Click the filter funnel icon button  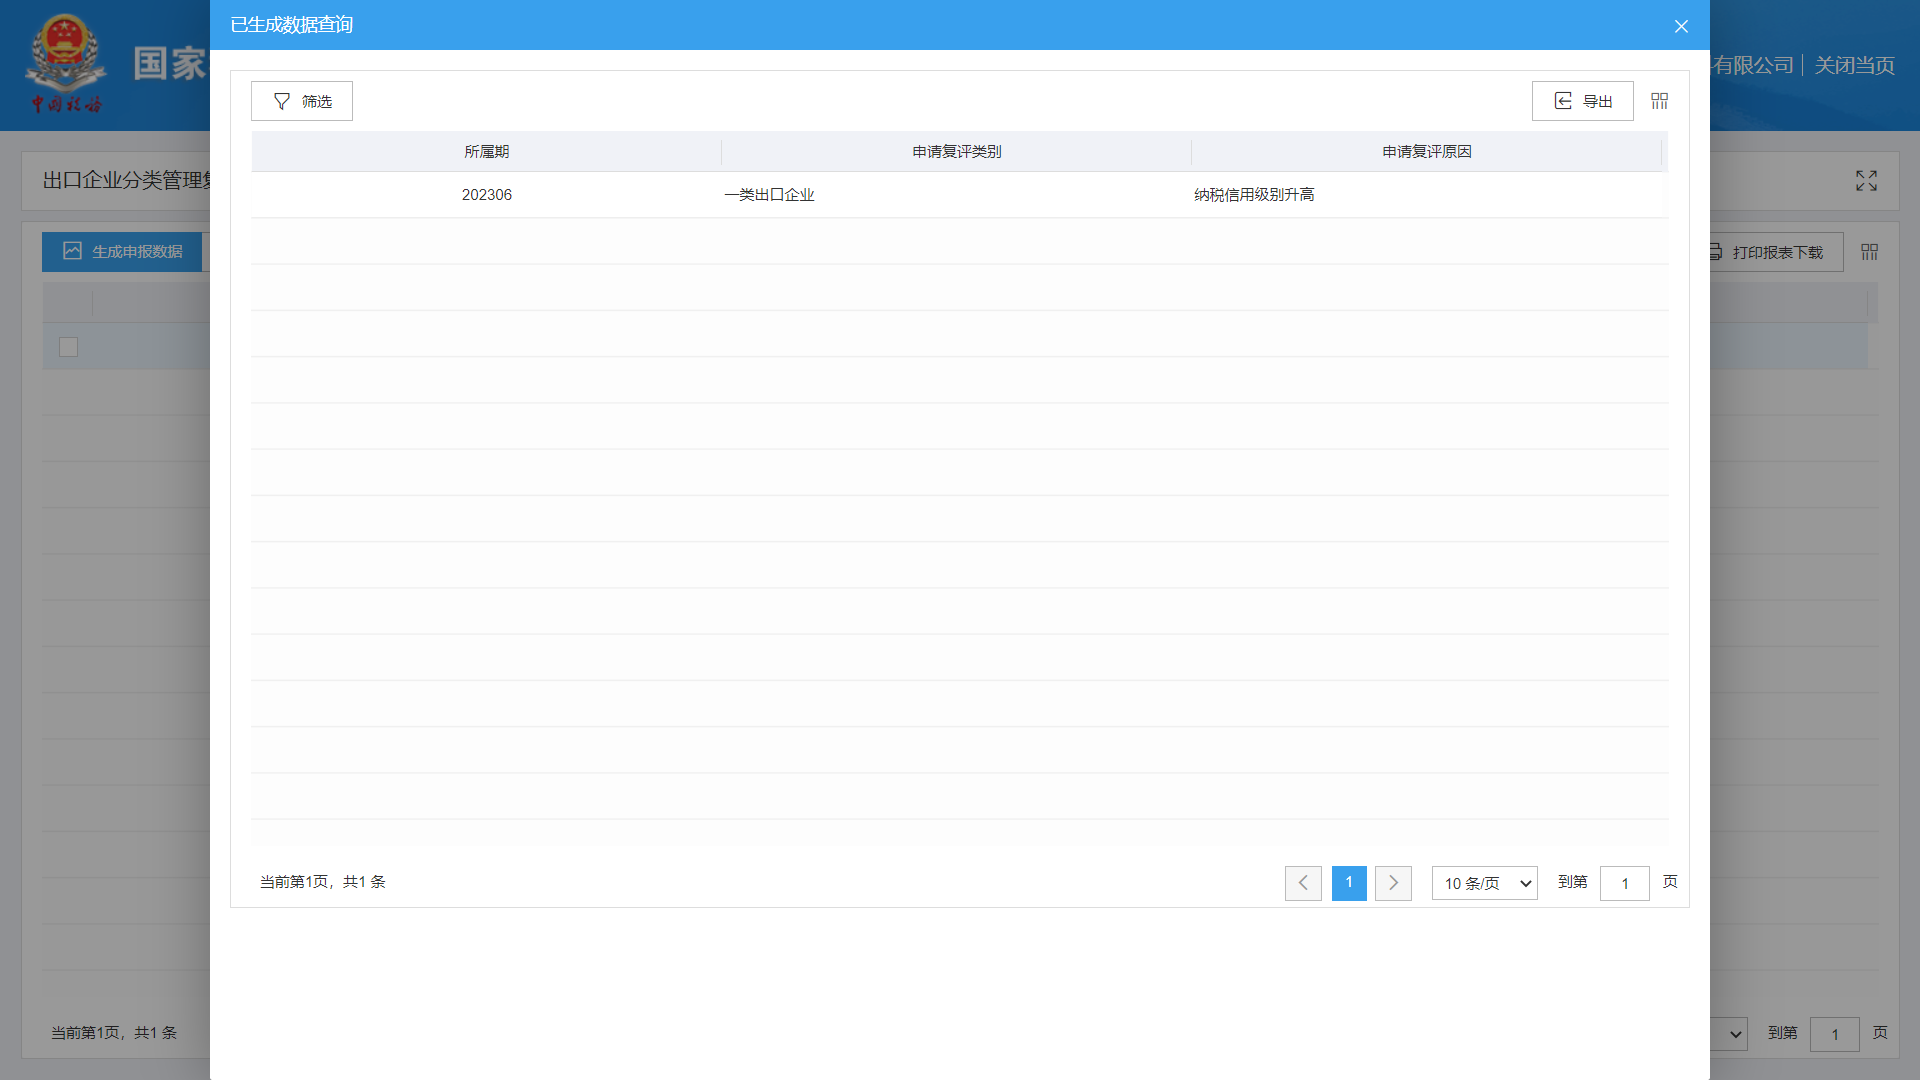coord(301,101)
